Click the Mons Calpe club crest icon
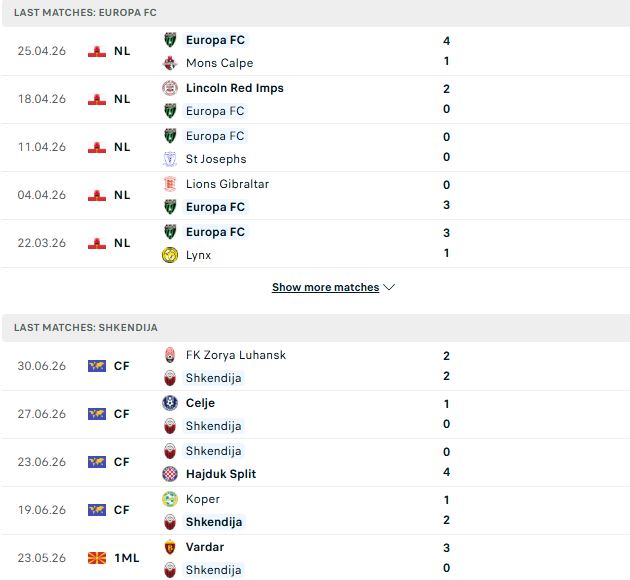The height and width of the screenshot is (580, 630). [170, 63]
